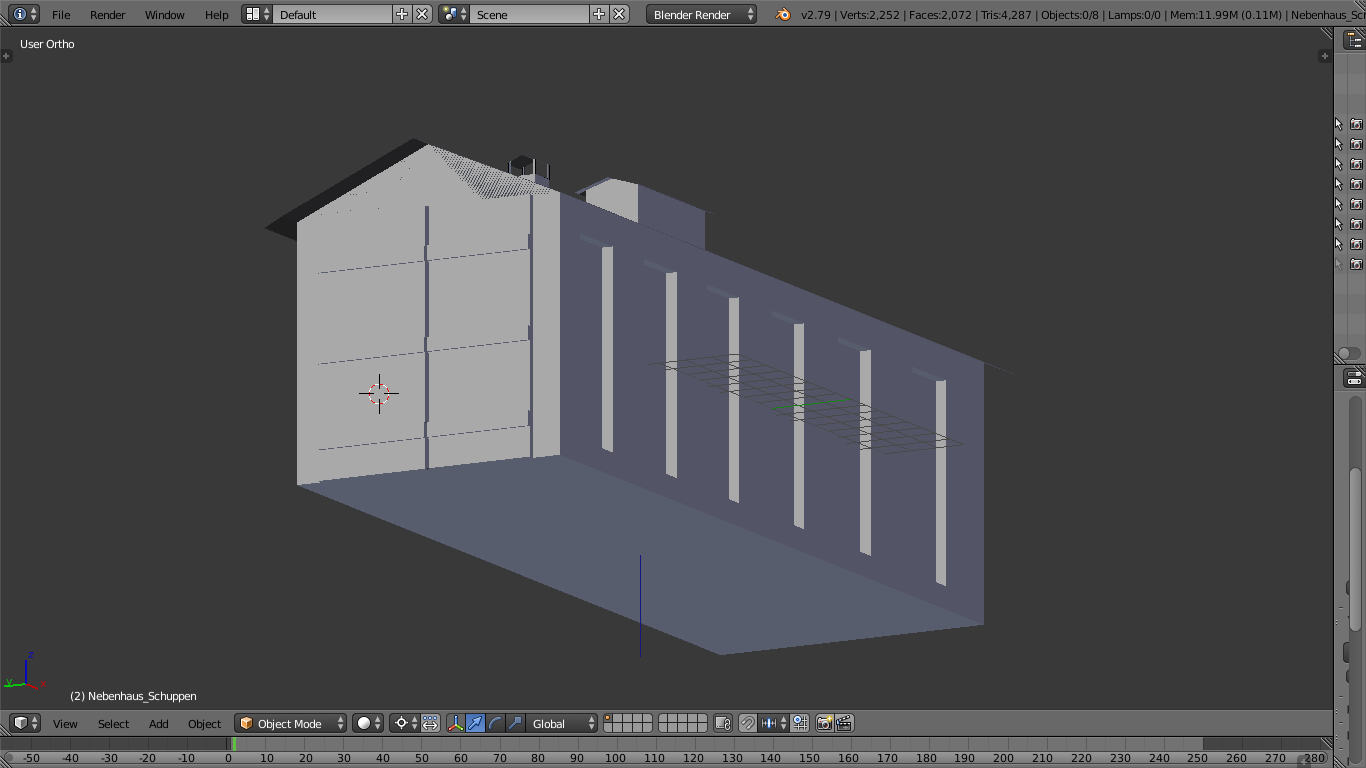Toggle the 3D manipulator widget icon
The image size is (1366, 768).
pyautogui.click(x=456, y=723)
